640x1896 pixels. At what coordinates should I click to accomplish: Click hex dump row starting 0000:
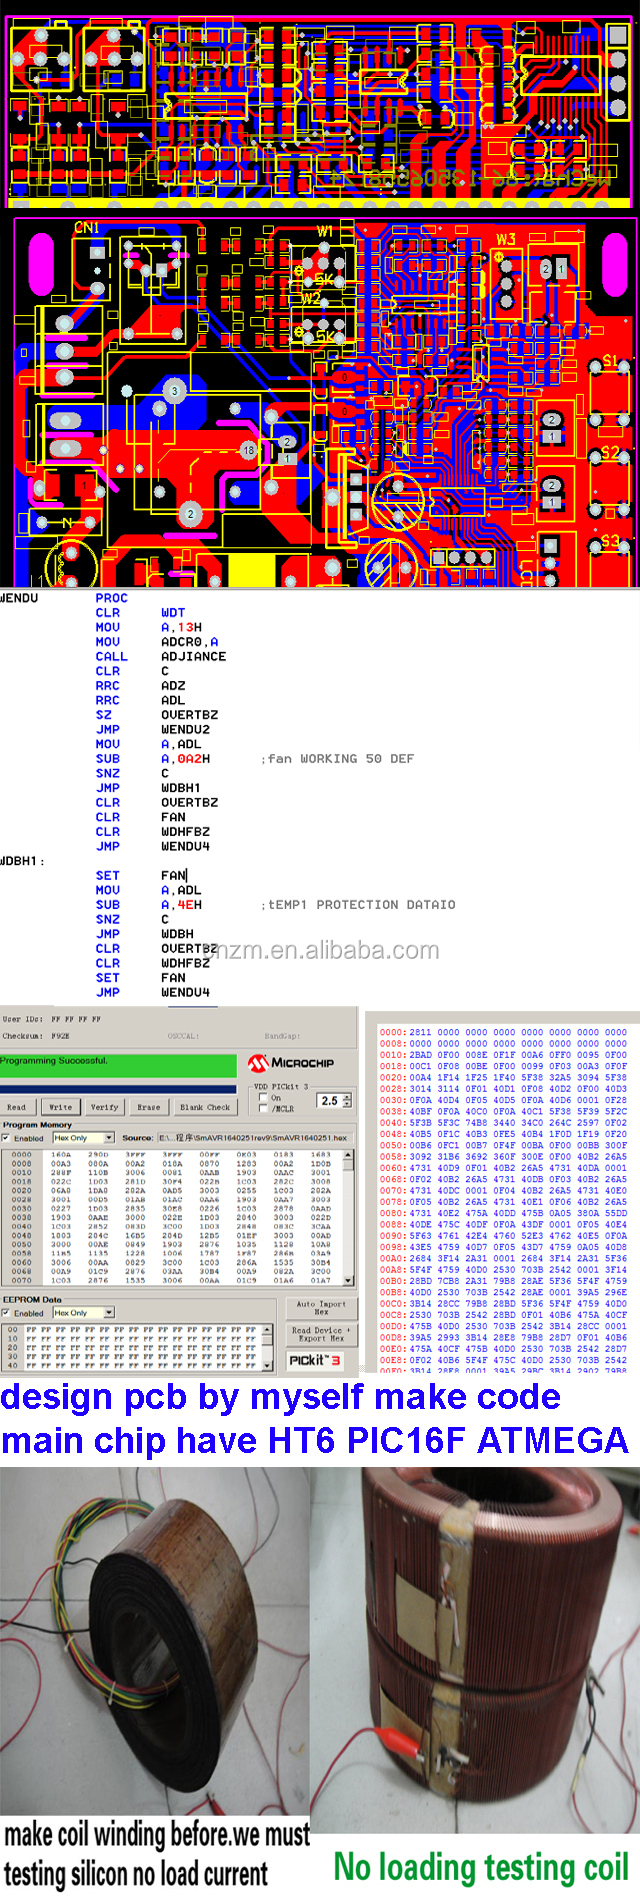[504, 1032]
